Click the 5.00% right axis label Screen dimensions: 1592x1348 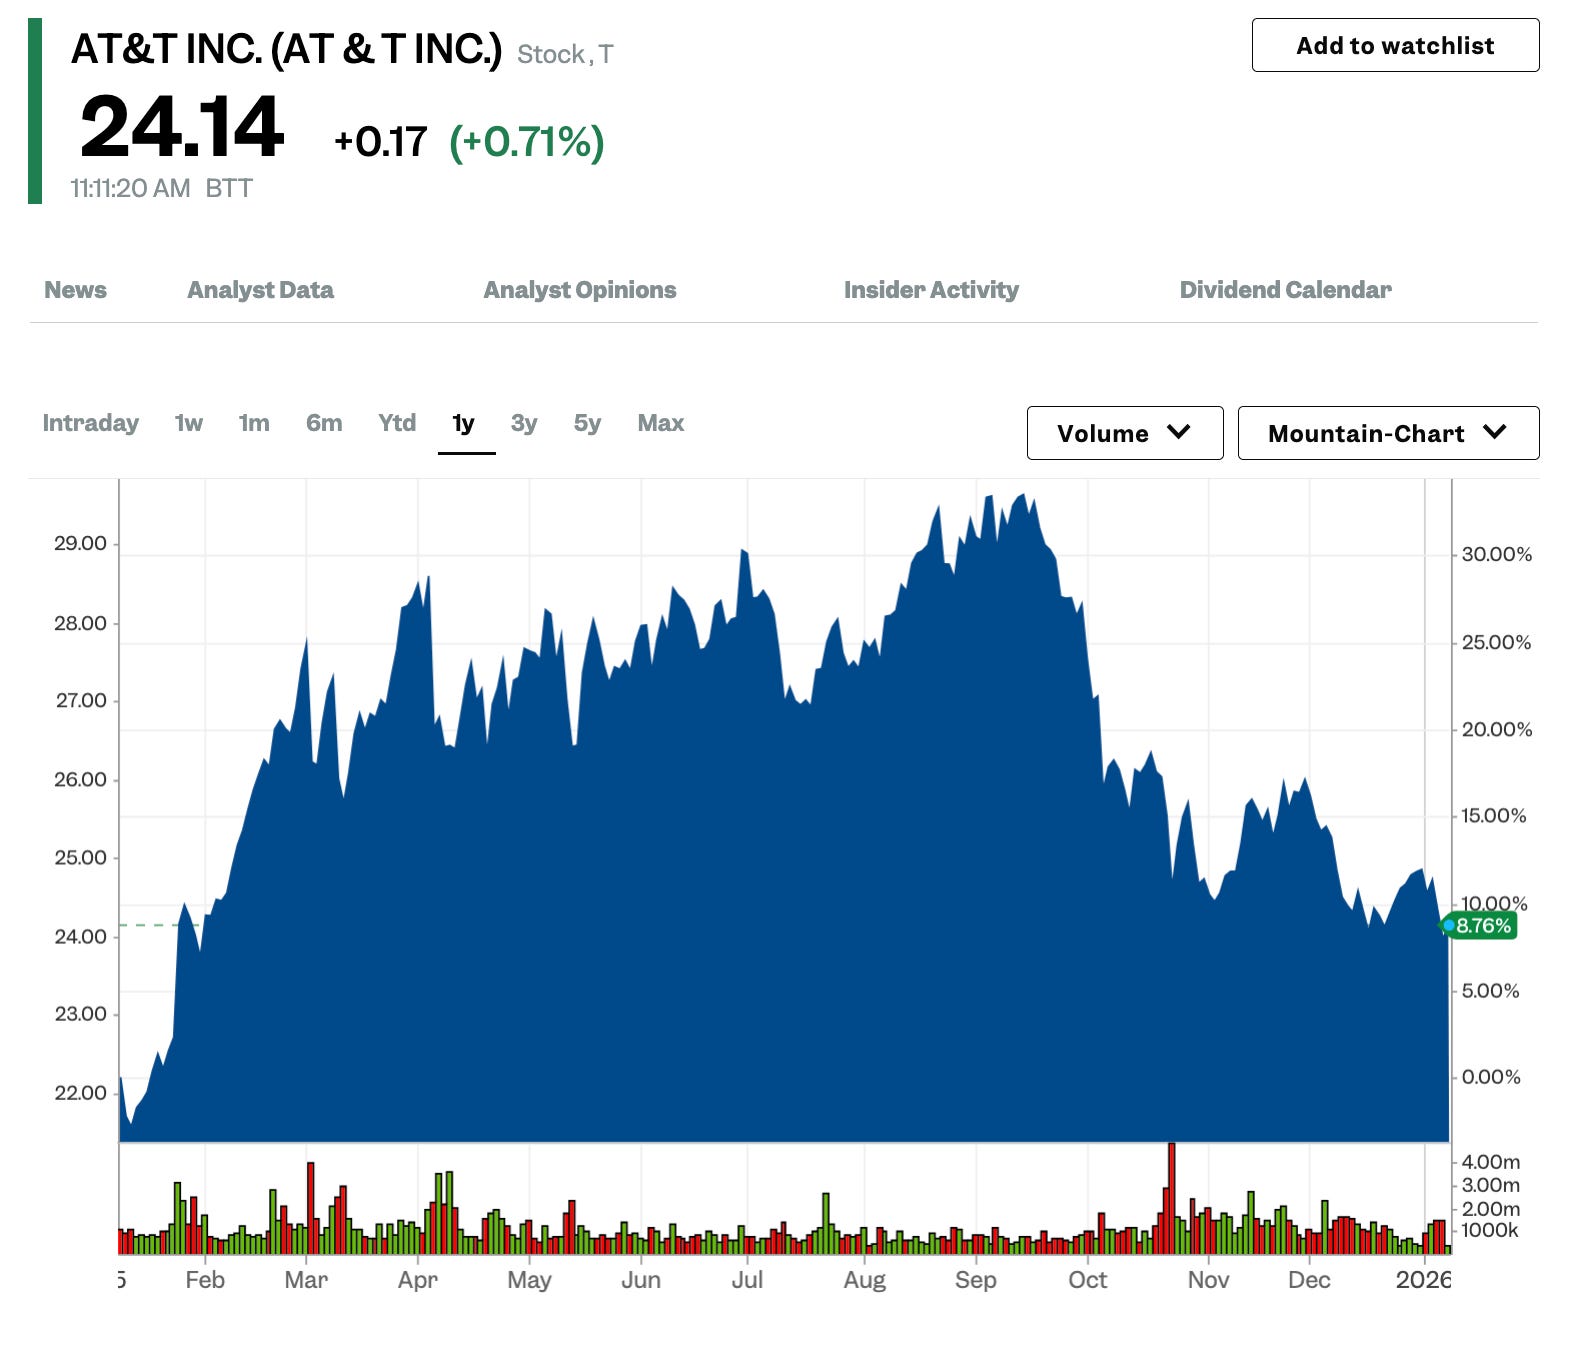[x=1490, y=990]
